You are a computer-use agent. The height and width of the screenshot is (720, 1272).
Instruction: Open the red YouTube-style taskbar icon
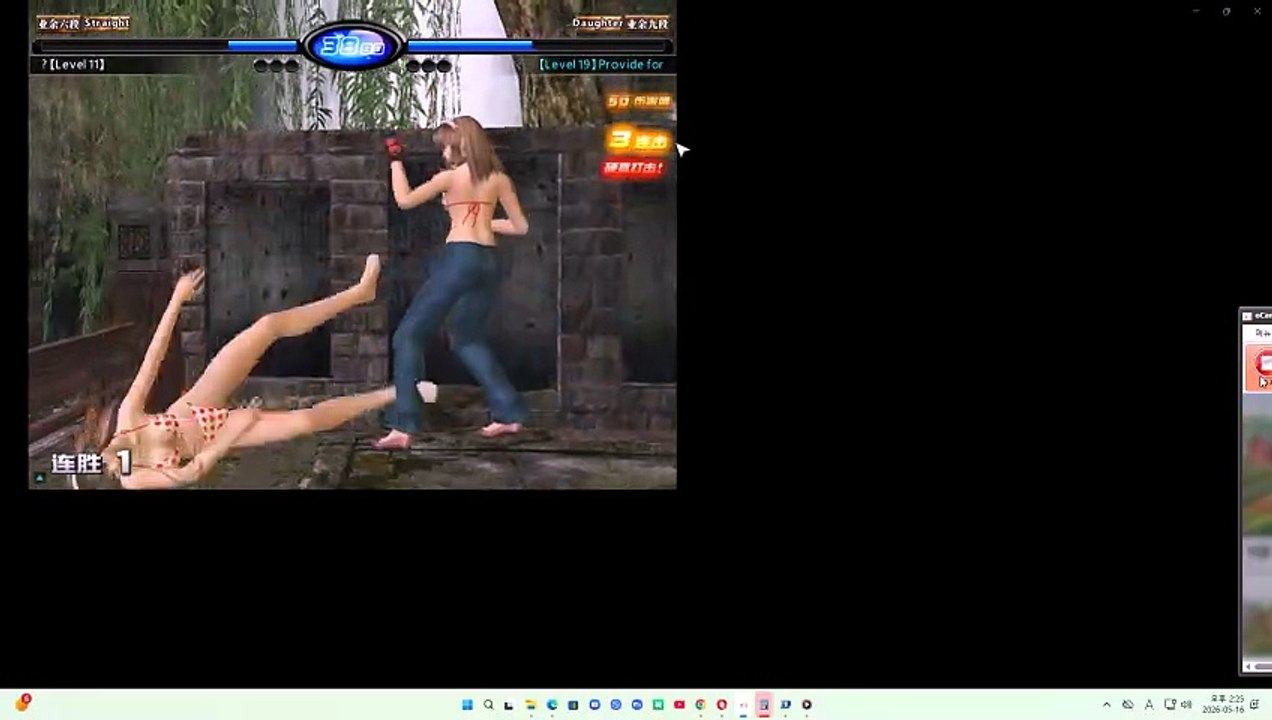679,705
